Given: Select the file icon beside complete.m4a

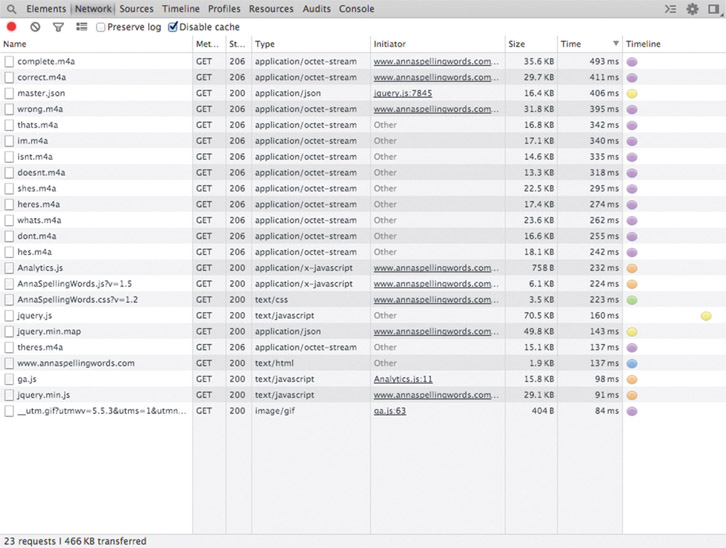Looking at the screenshot, I should 9,62.
